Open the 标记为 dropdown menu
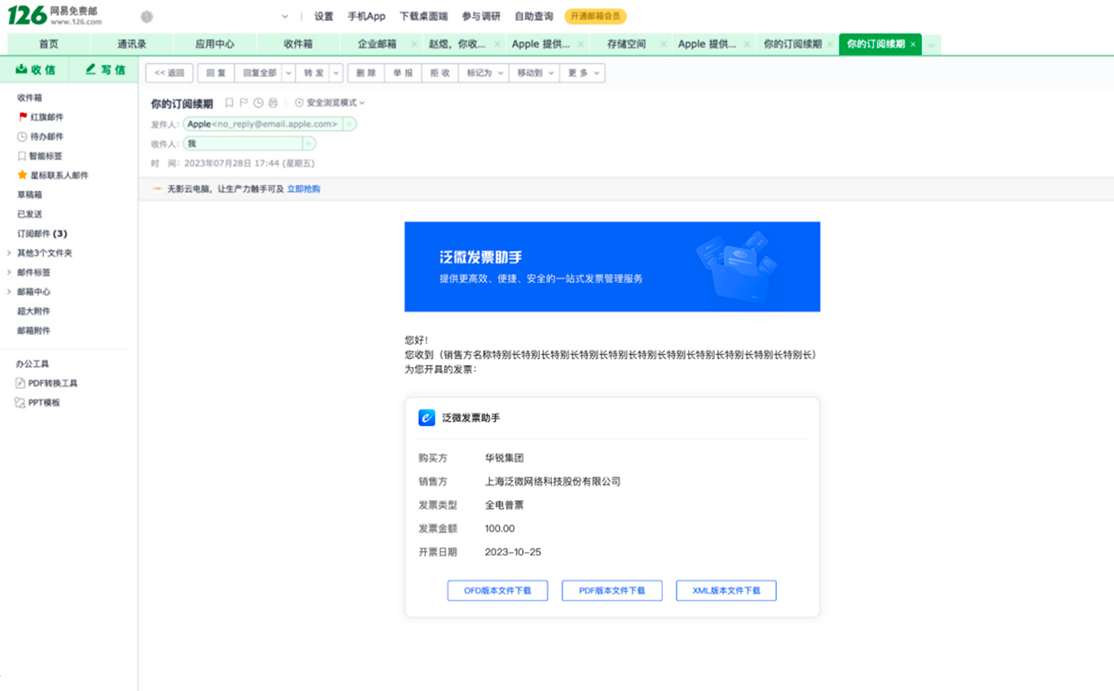The width and height of the screenshot is (1114, 691). coord(487,72)
